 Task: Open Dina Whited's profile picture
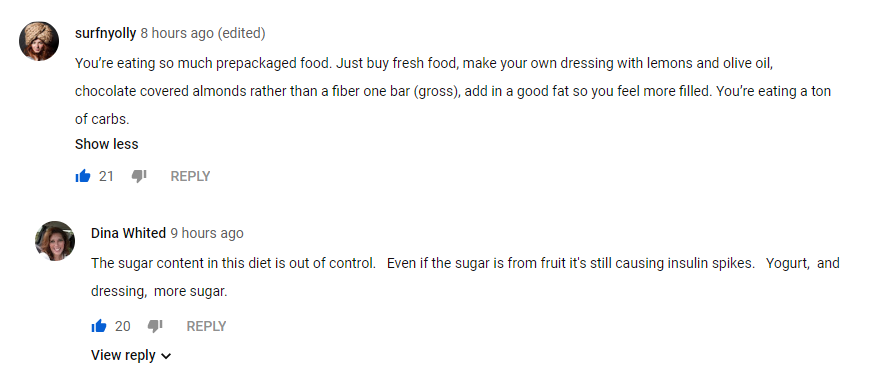(x=55, y=241)
